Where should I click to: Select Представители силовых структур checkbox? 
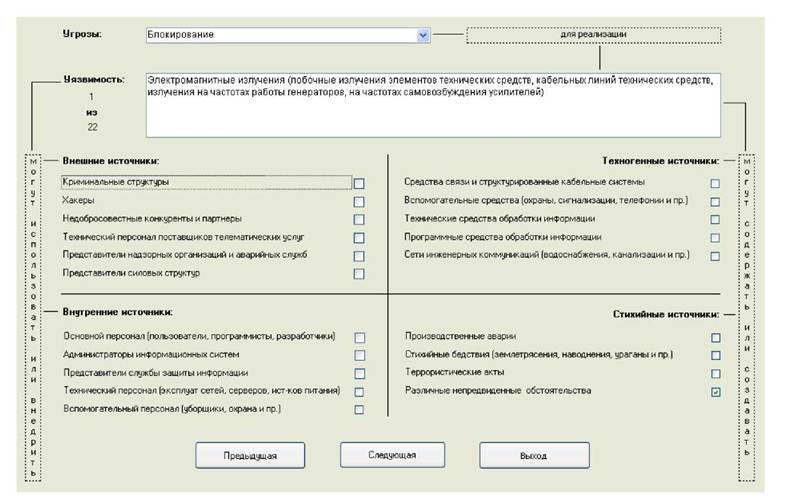pos(359,273)
